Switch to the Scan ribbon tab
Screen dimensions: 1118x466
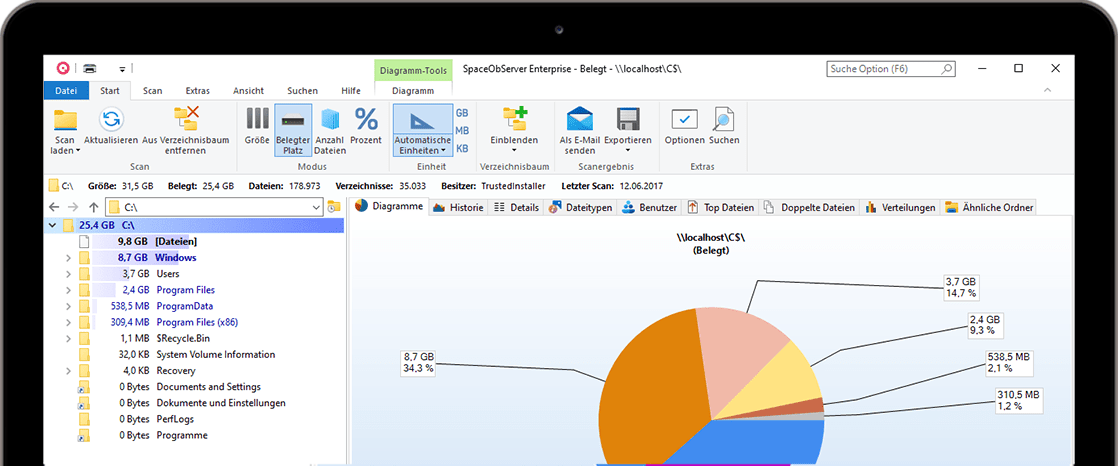[153, 90]
